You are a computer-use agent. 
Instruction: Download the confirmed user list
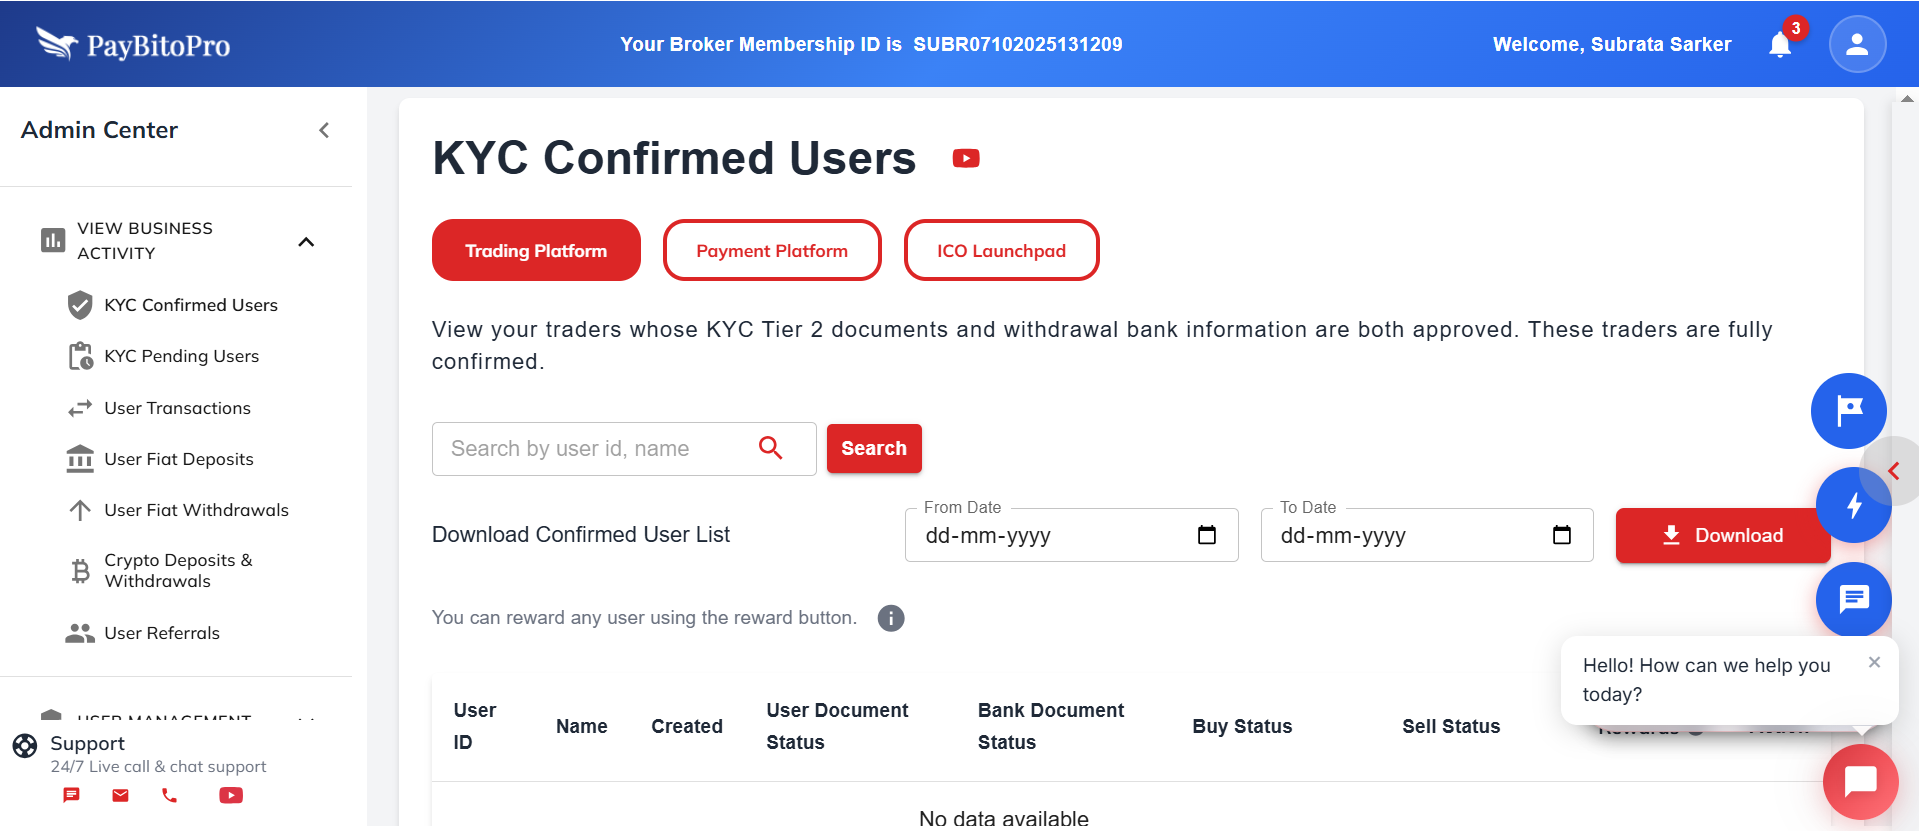(1722, 535)
